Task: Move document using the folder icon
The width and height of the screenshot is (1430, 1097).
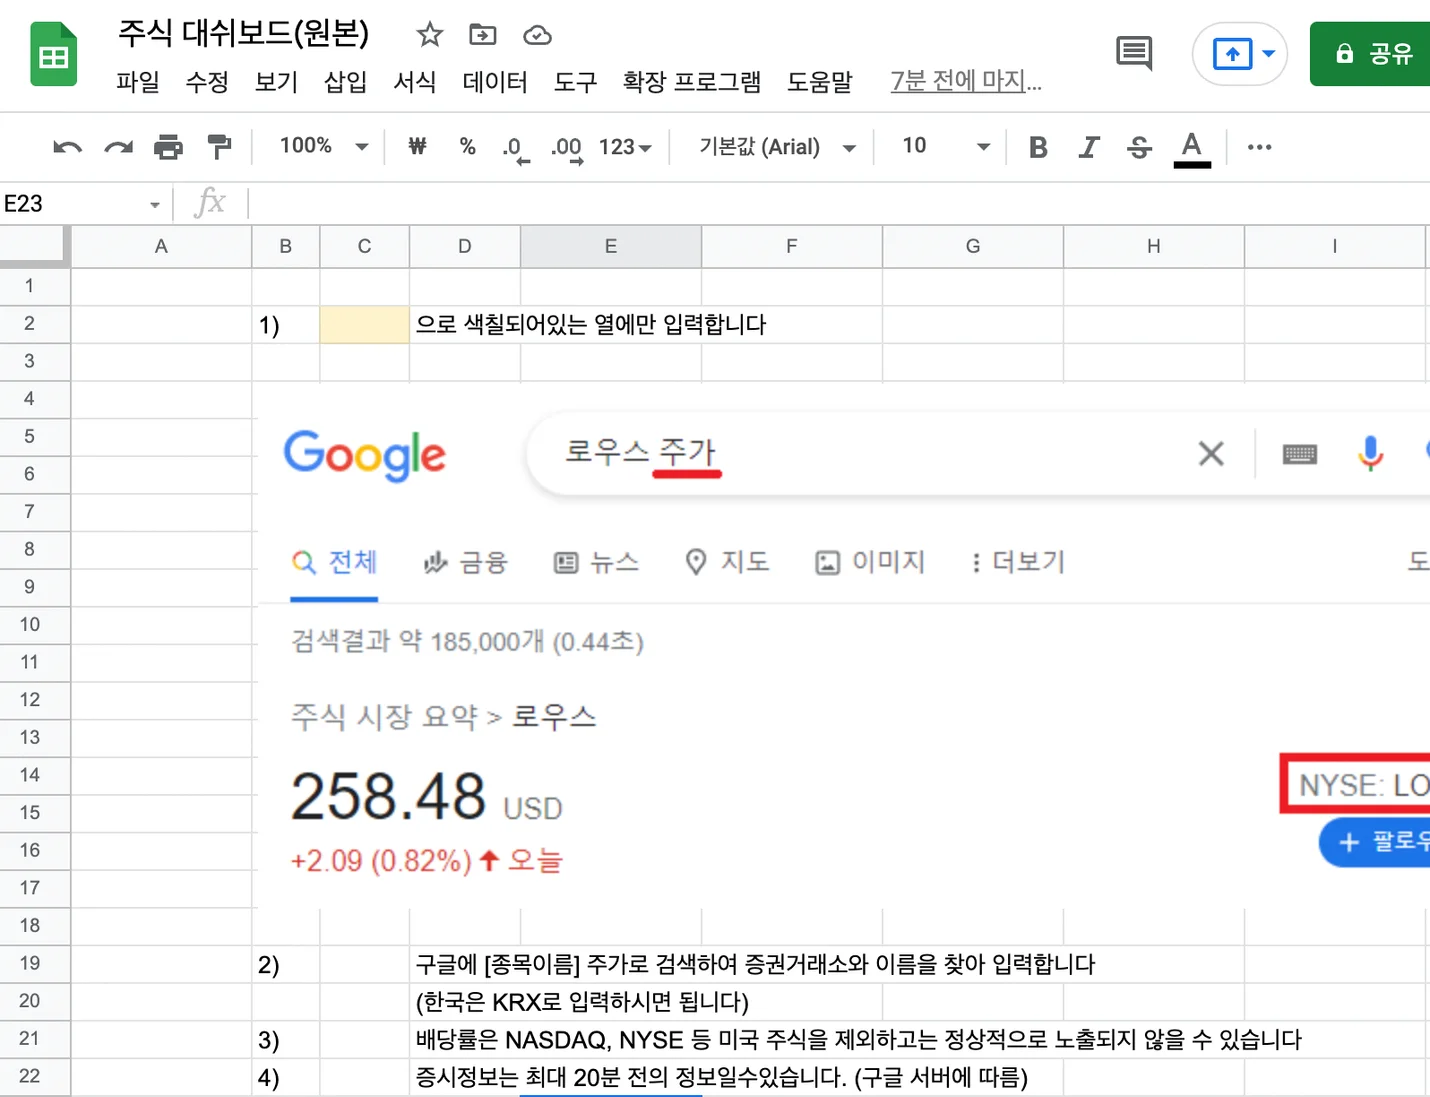Action: [x=483, y=35]
